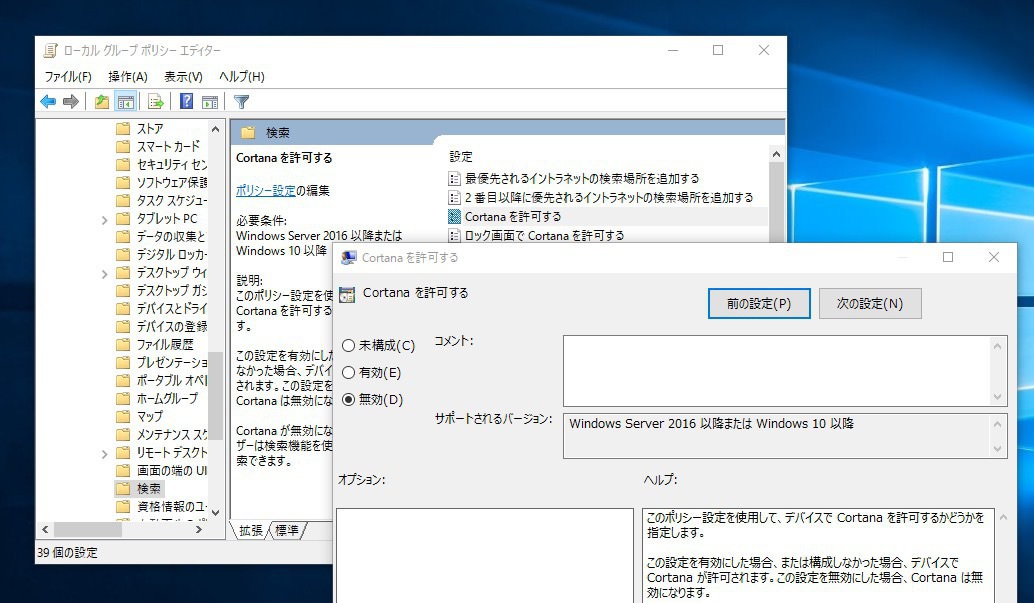Open the Help toolbar icon

[187, 102]
